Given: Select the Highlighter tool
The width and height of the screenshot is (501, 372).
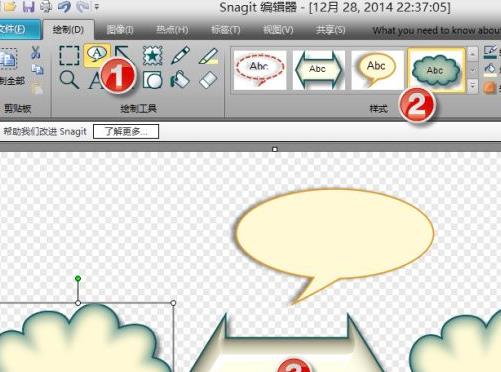Looking at the screenshot, I should click(208, 56).
